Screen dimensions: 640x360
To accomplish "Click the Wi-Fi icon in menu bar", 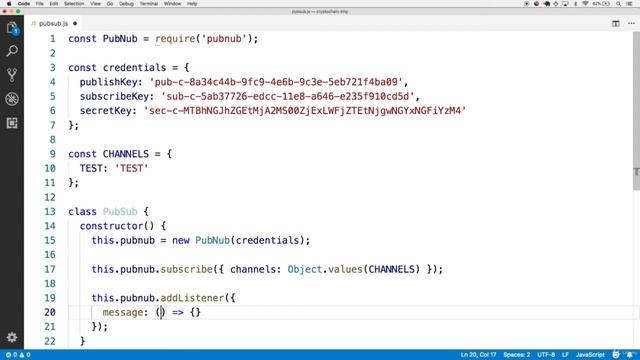I will click(585, 4).
